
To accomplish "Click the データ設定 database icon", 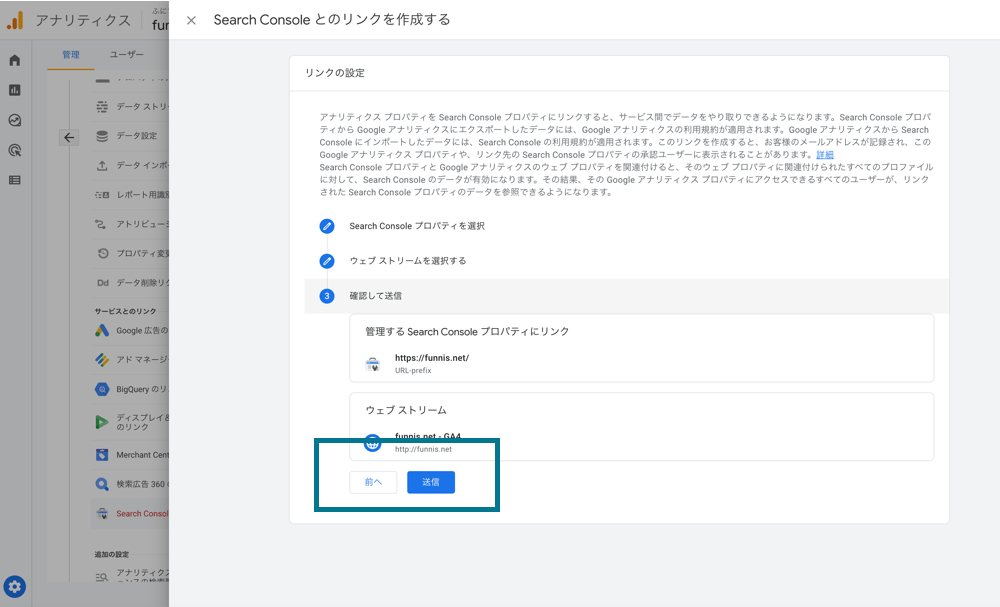I will pyautogui.click(x=102, y=136).
